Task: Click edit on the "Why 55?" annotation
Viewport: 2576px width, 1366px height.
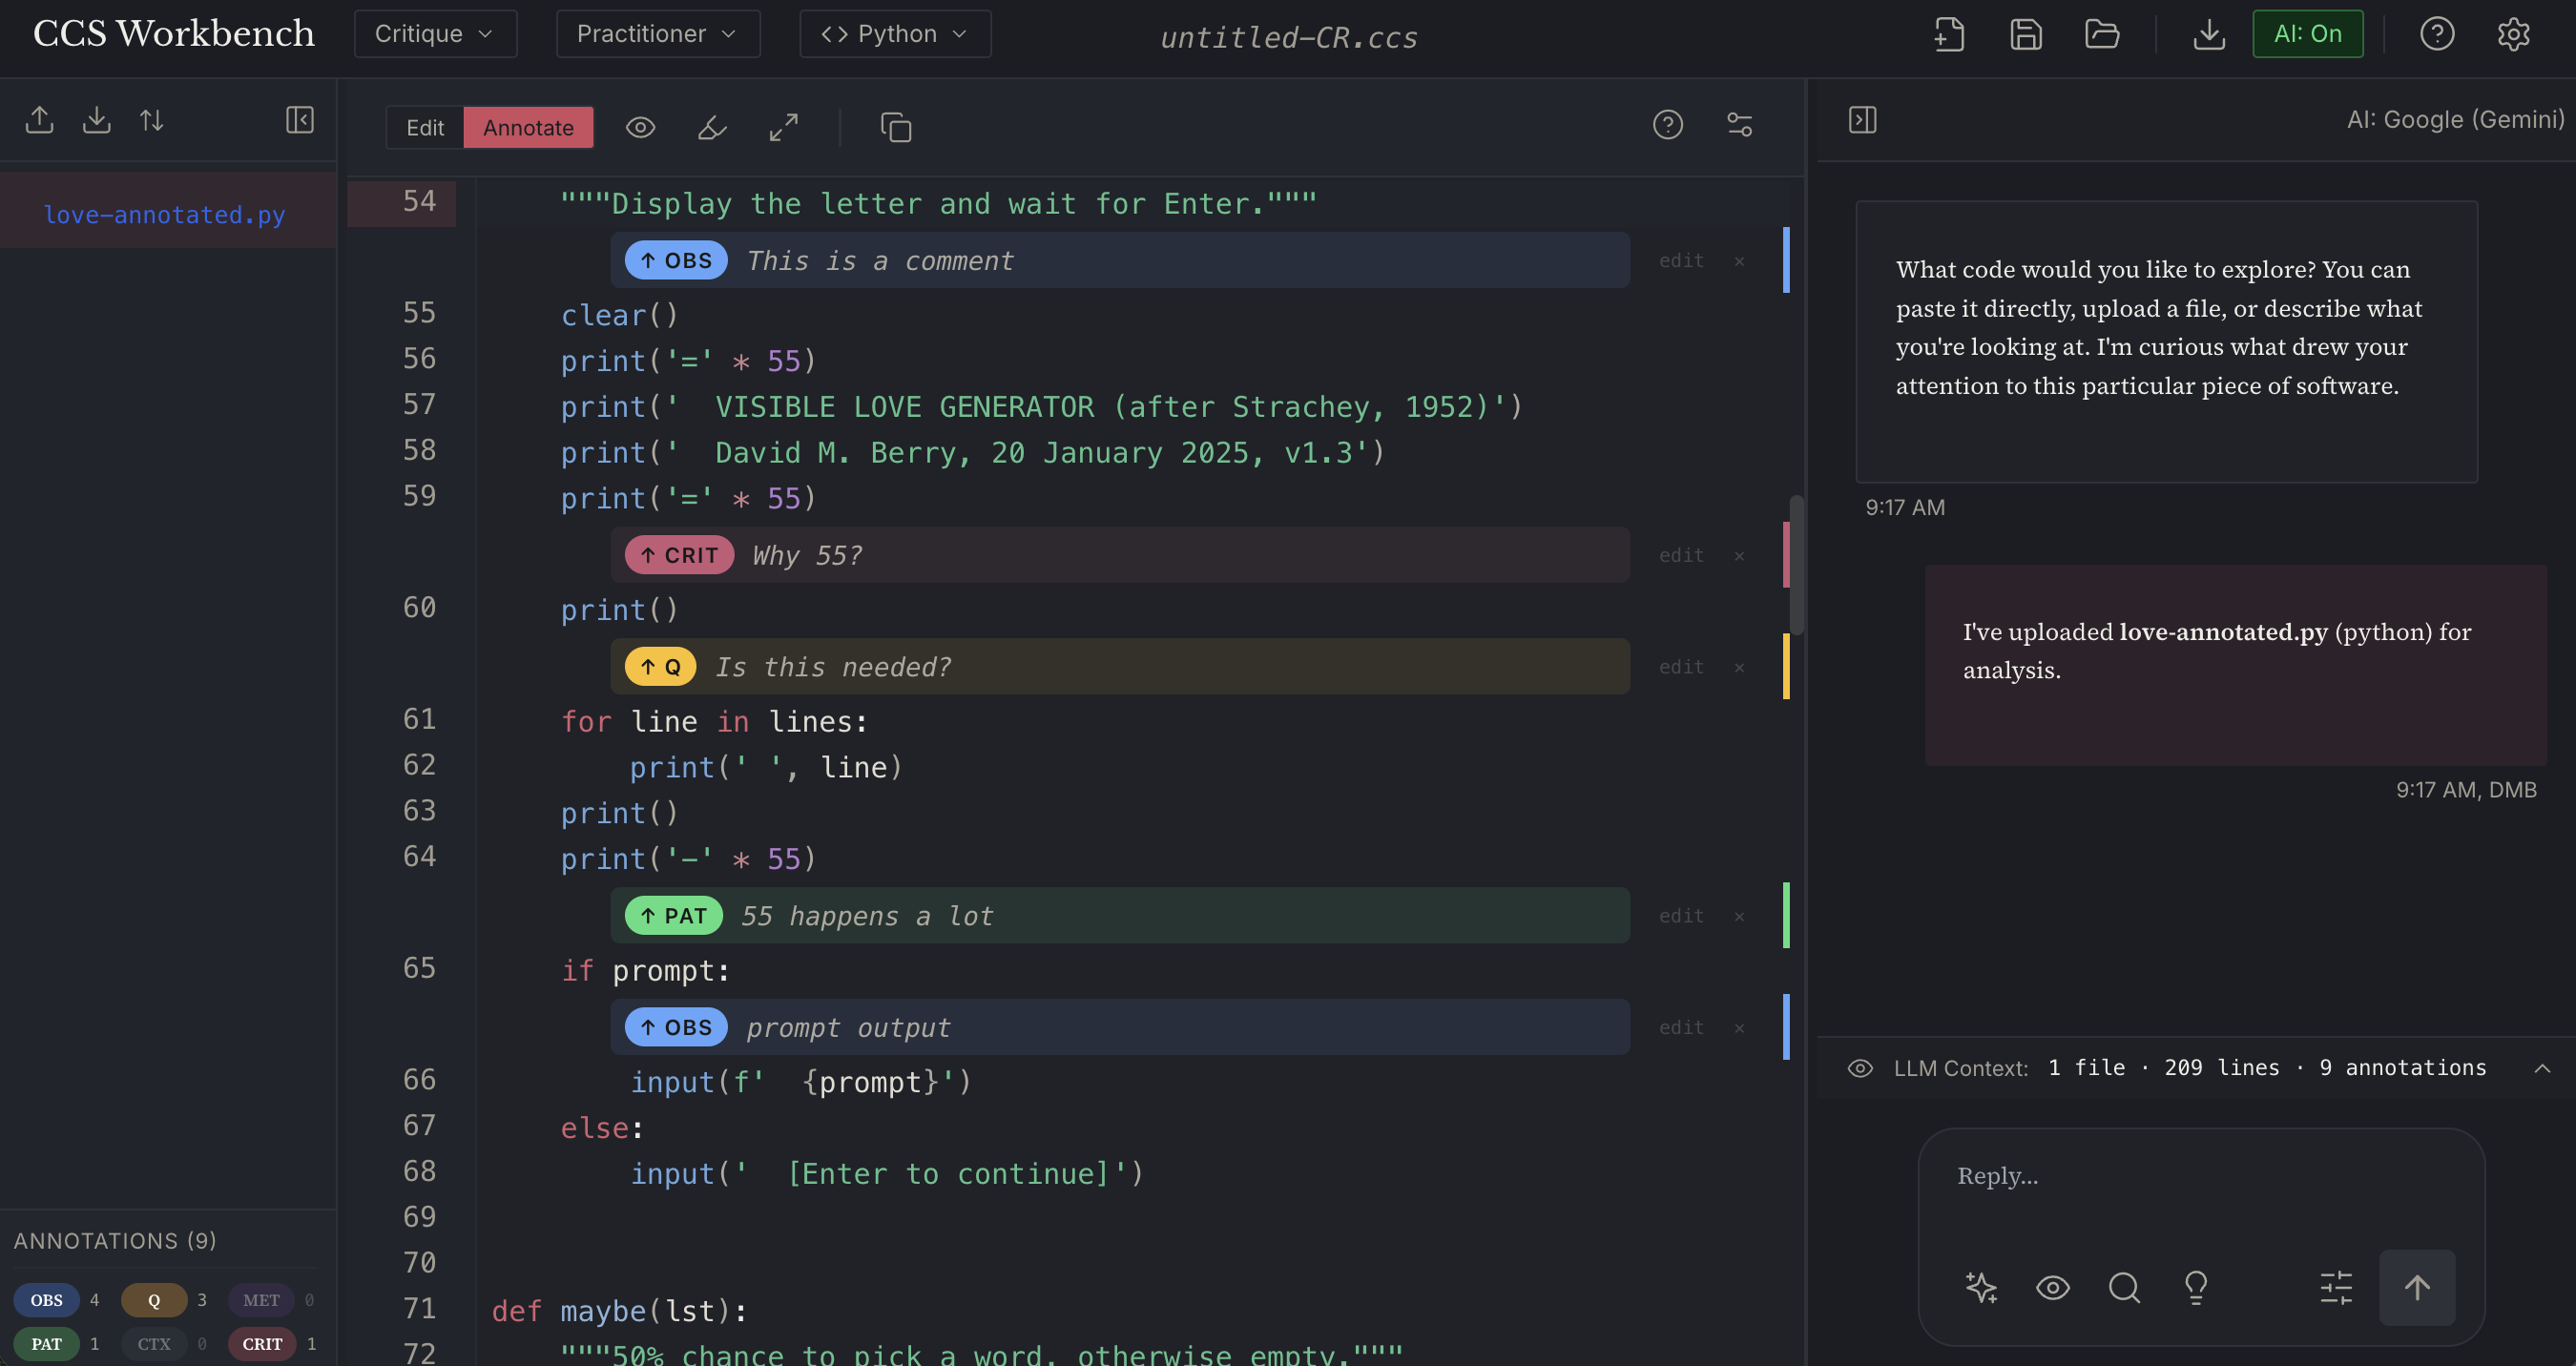Action: [x=1681, y=555]
